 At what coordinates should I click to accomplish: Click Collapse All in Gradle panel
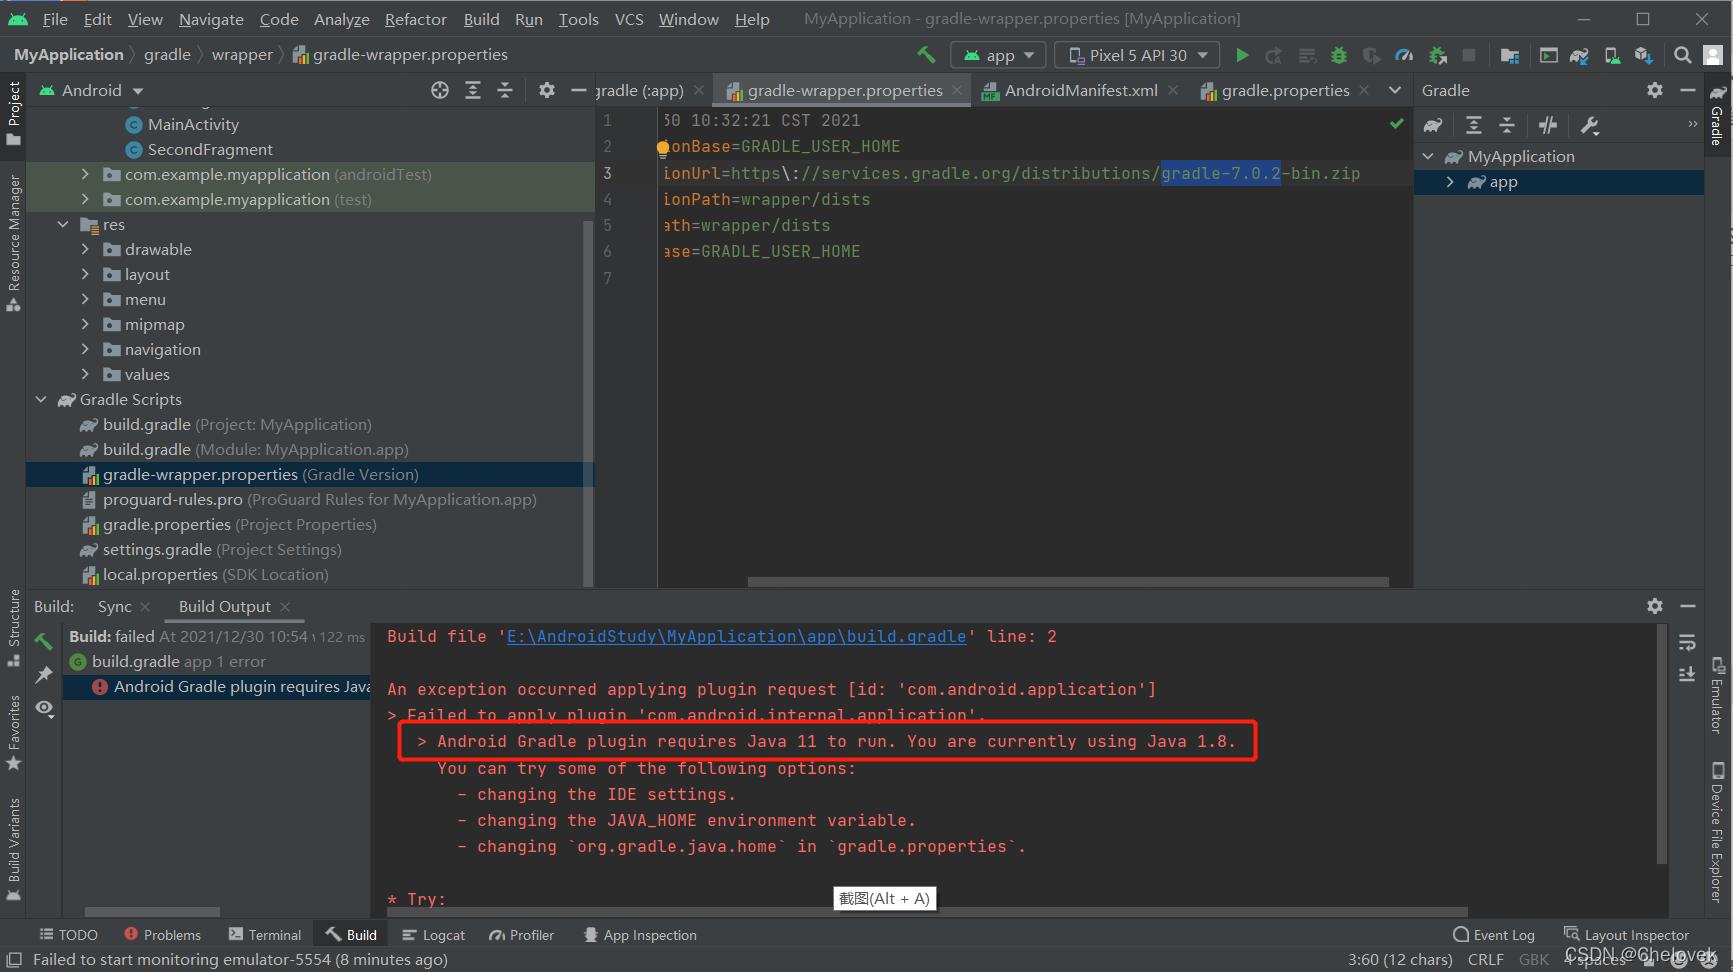(1507, 125)
